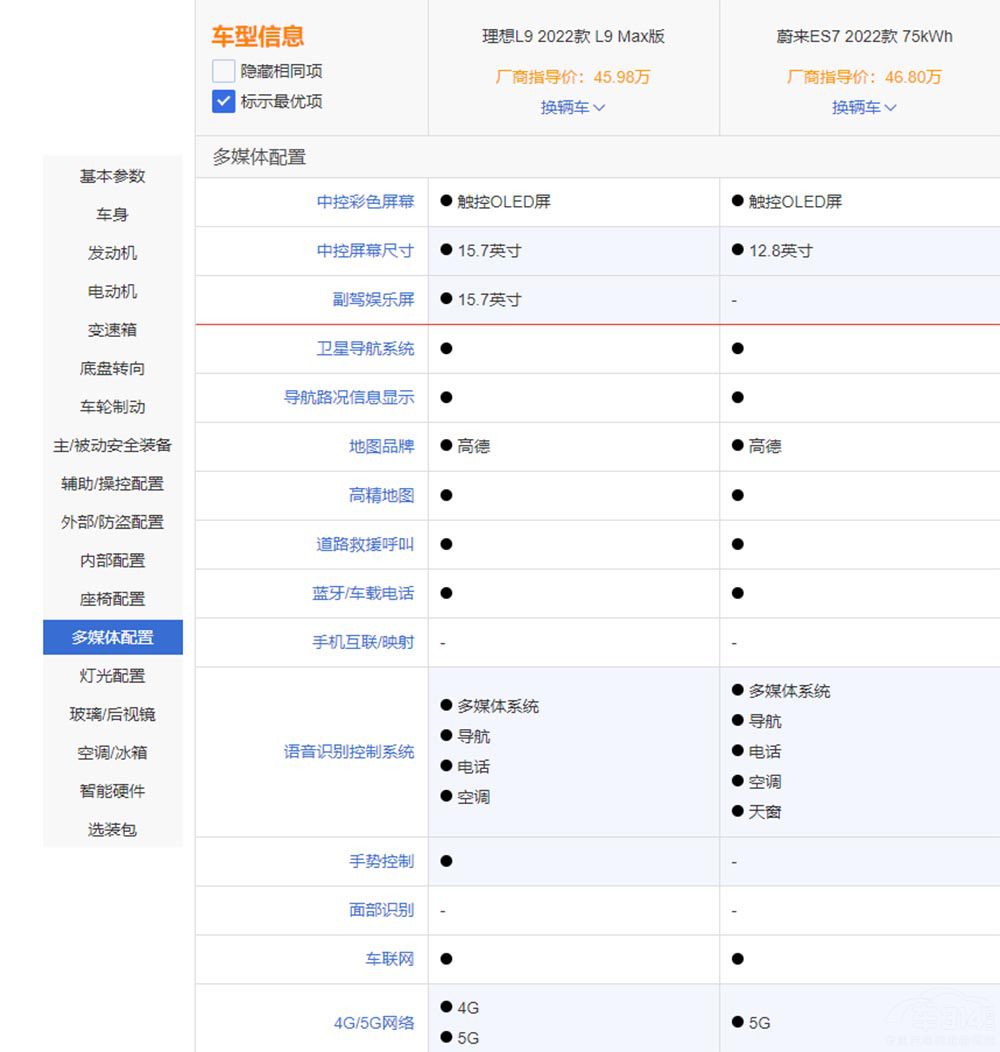The image size is (1000, 1052).
Task: Go to 发动机 section in sidebar
Action: (x=113, y=253)
